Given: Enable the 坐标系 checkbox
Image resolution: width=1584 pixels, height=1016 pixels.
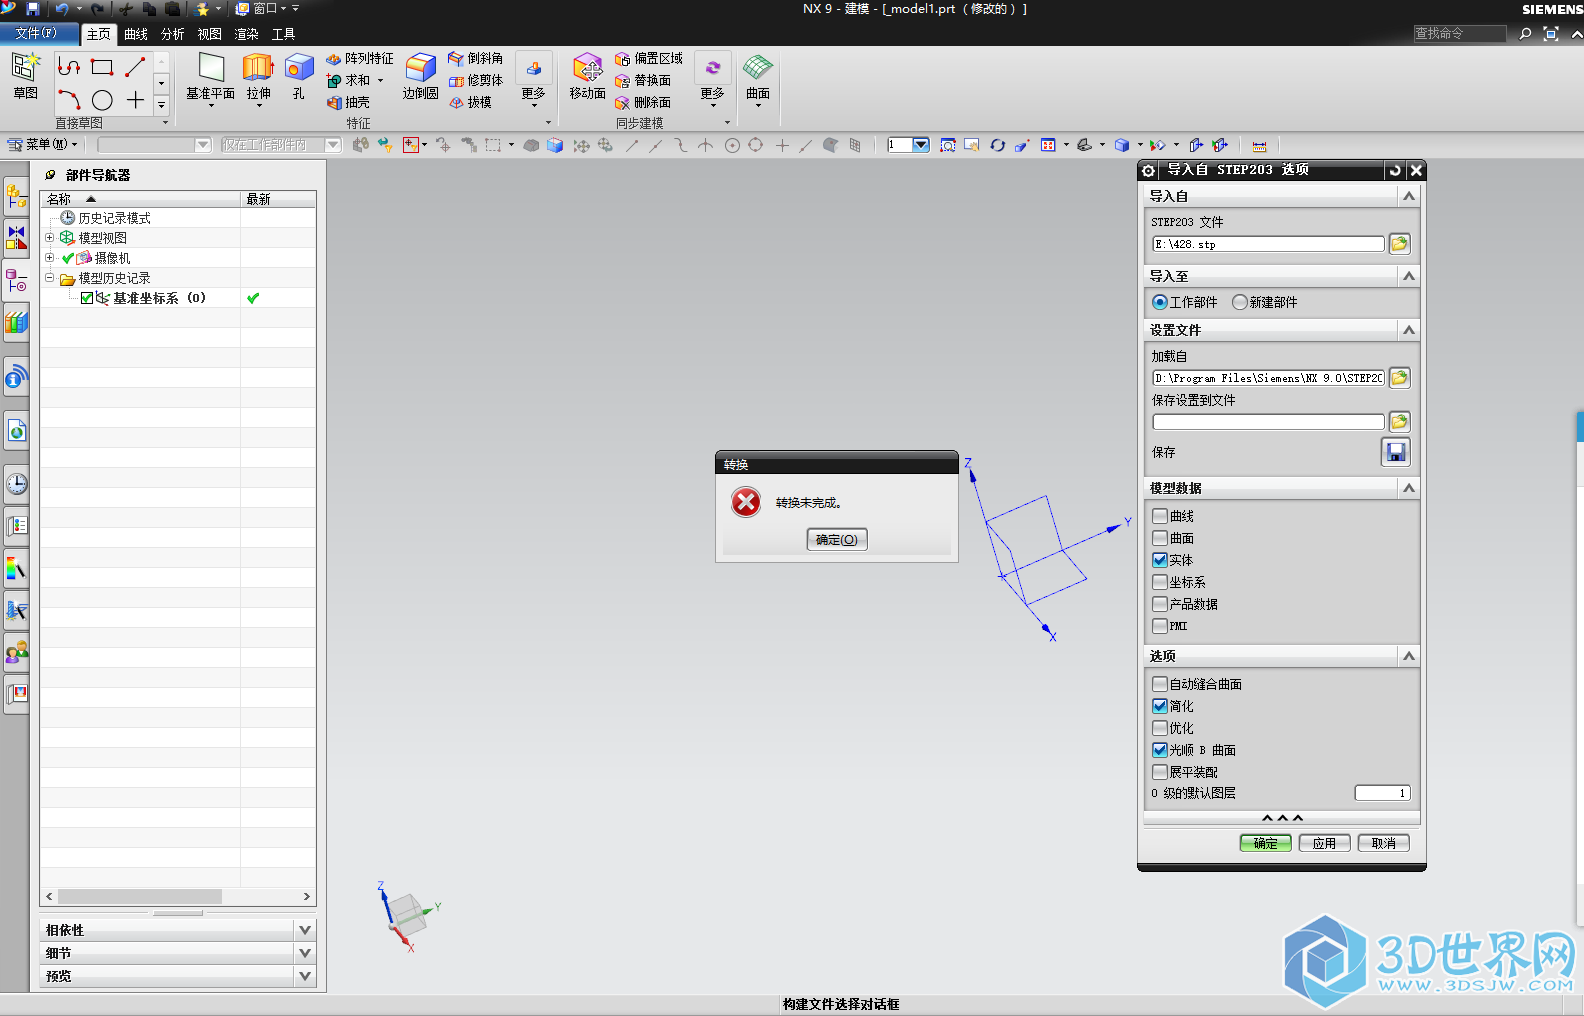Looking at the screenshot, I should click(x=1160, y=582).
